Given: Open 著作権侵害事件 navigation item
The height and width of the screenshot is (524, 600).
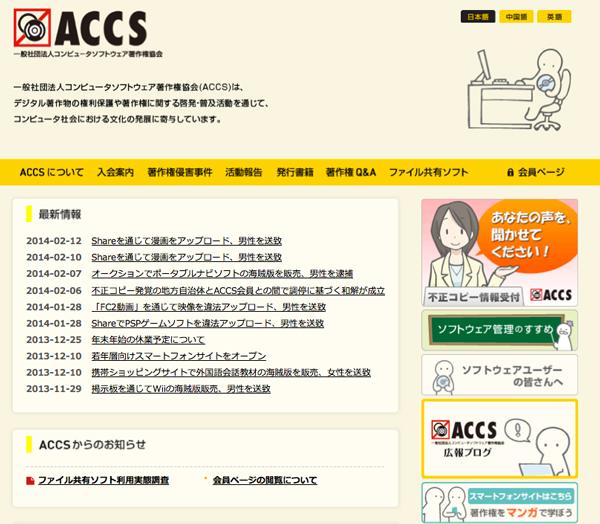Looking at the screenshot, I should point(180,172).
